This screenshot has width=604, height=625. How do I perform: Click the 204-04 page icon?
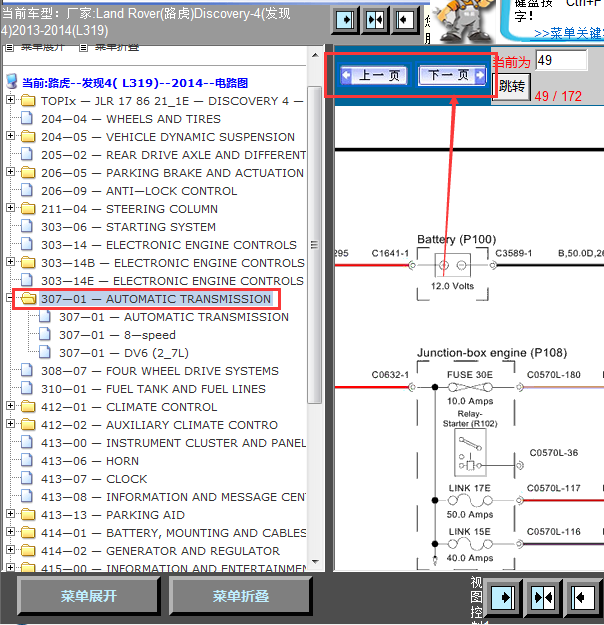pyautogui.click(x=27, y=118)
